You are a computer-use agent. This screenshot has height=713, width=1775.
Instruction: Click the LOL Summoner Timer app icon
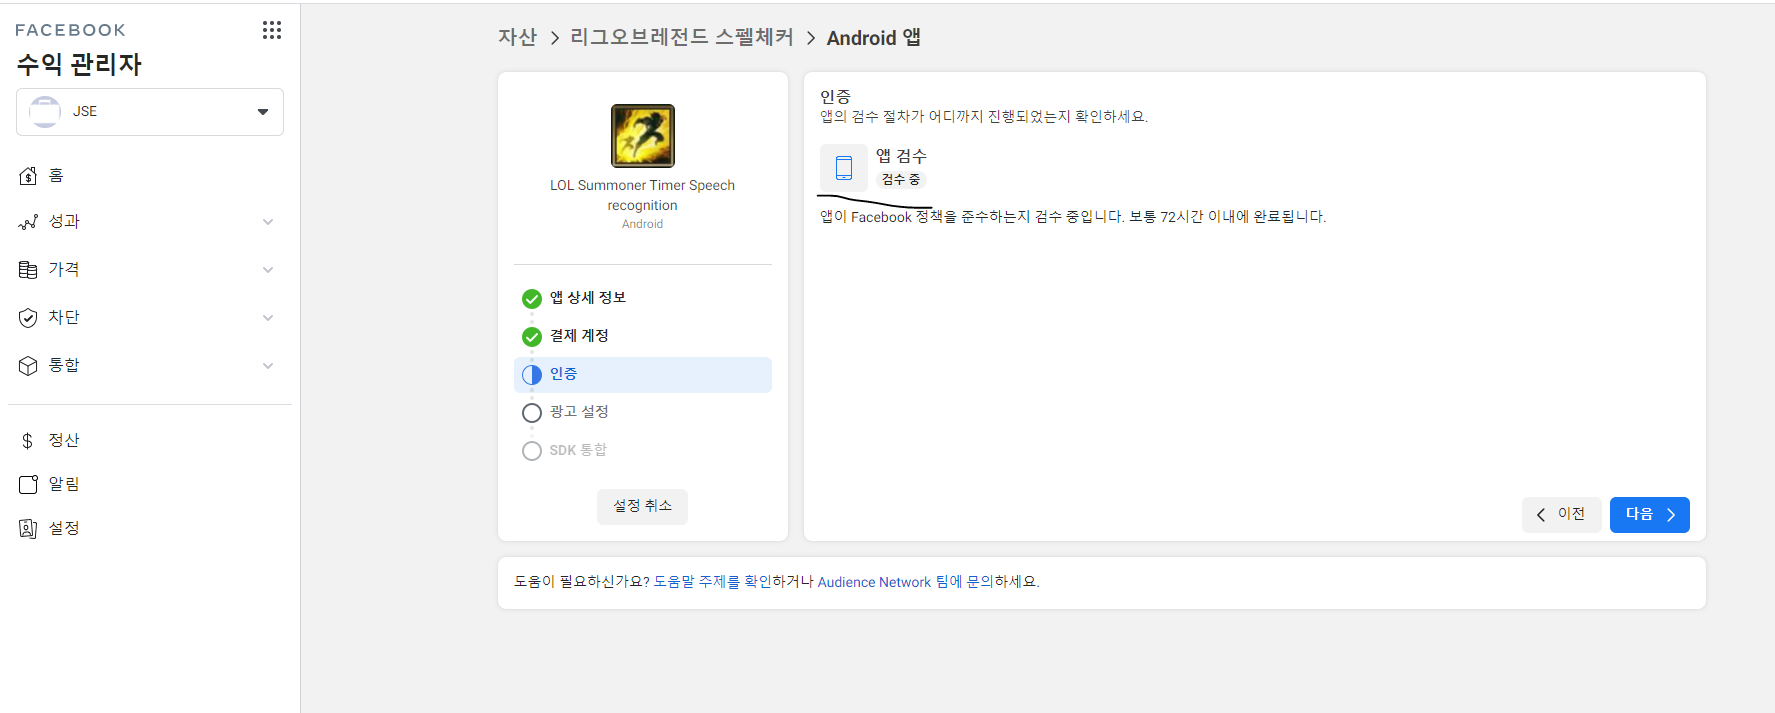coord(643,136)
